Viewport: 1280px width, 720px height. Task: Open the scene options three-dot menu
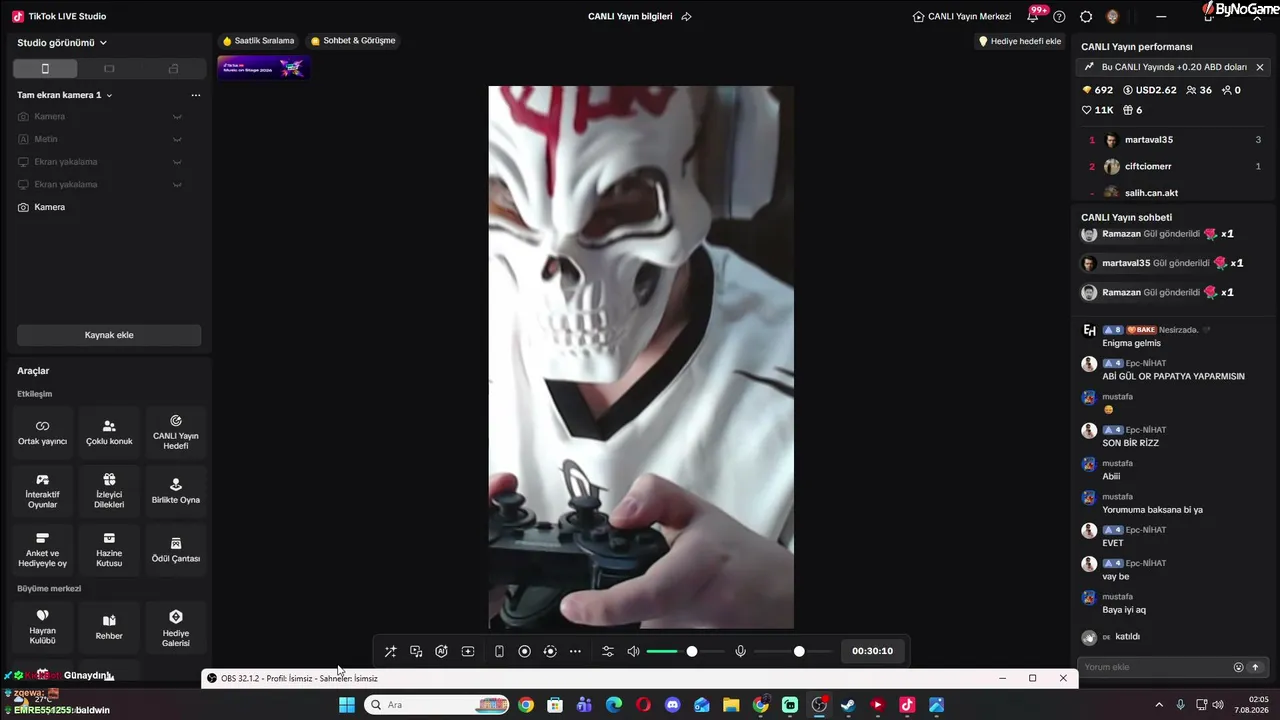pos(196,95)
